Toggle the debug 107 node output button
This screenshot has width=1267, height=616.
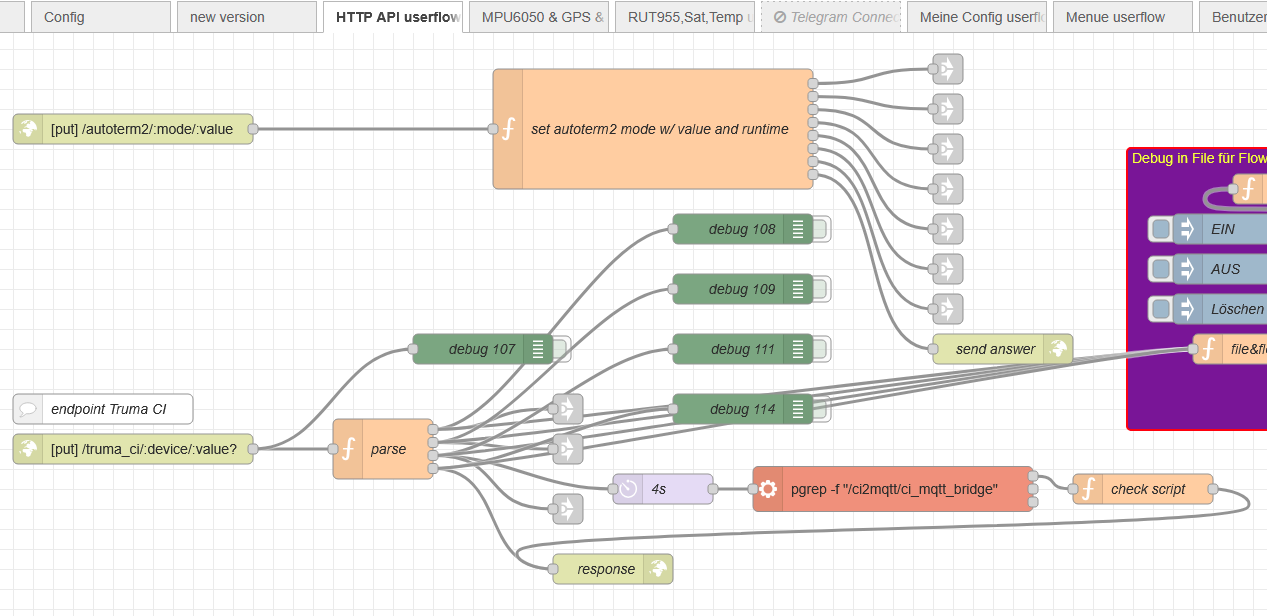tap(561, 349)
